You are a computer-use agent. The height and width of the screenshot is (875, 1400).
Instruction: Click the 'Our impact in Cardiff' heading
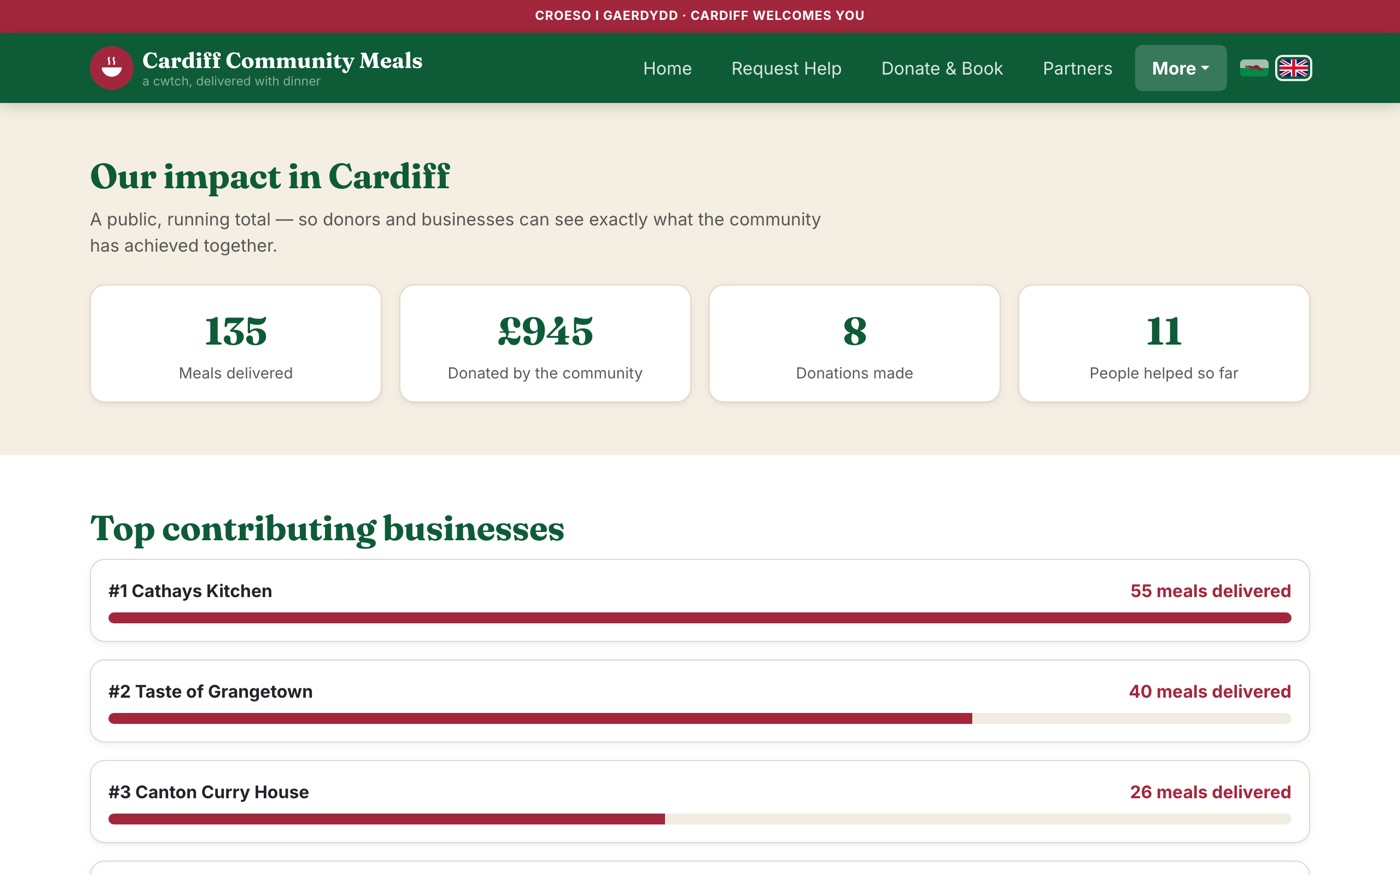coord(270,177)
